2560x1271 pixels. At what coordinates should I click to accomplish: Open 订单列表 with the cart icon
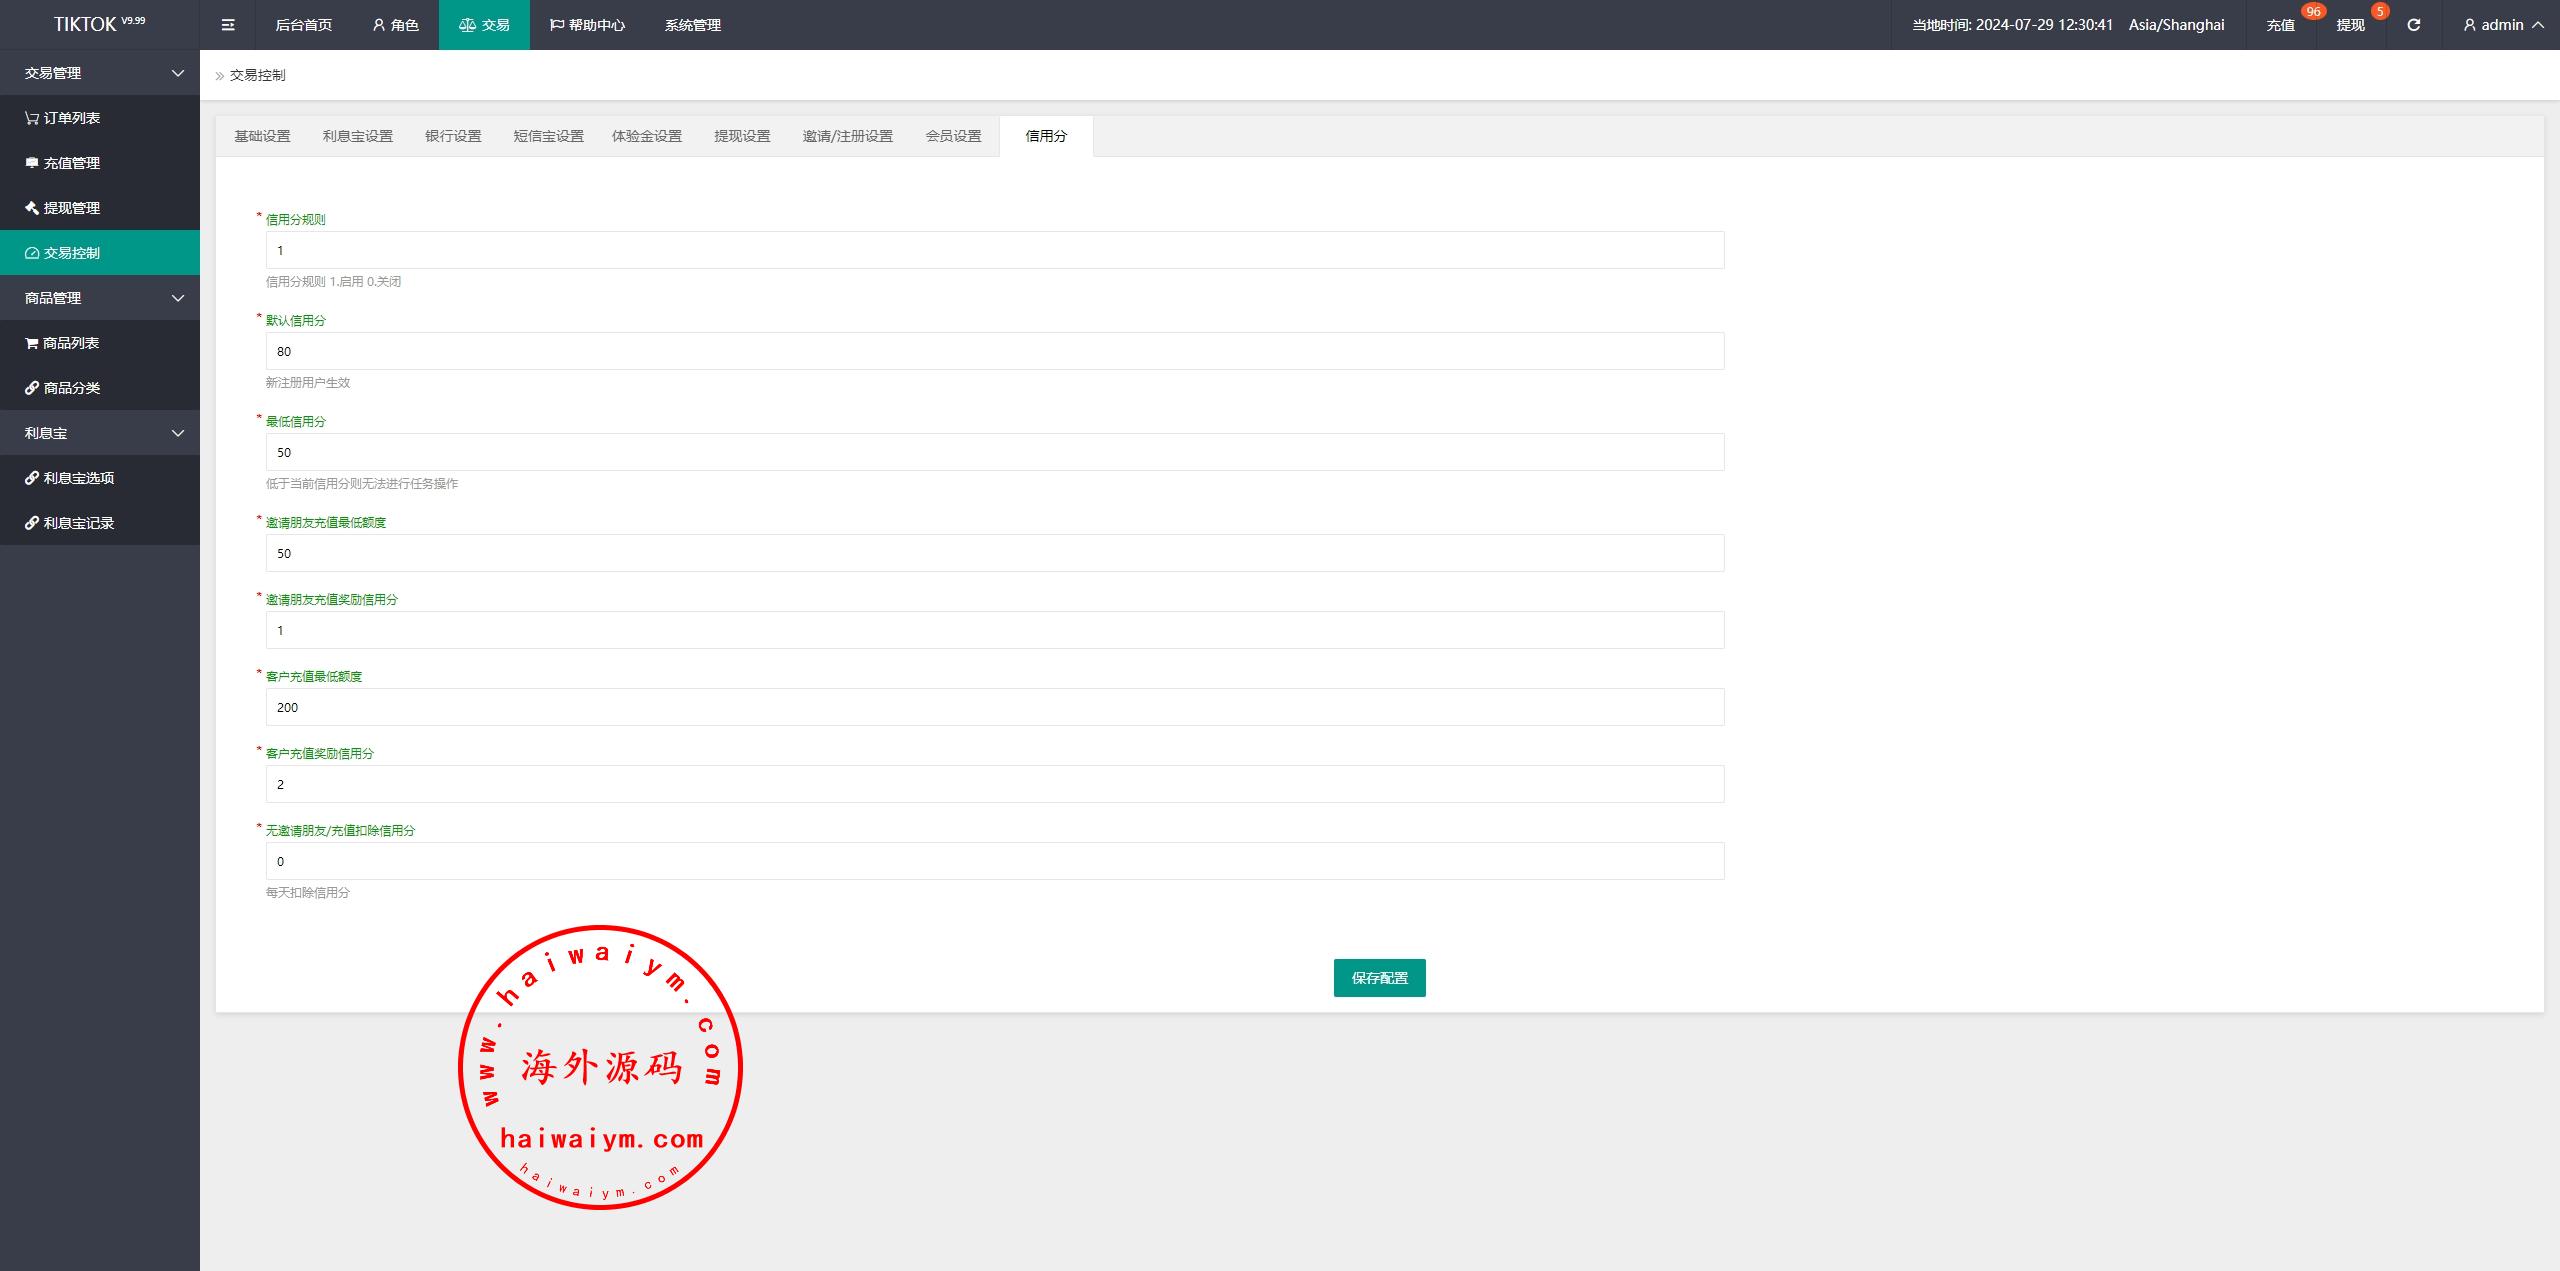[62, 118]
